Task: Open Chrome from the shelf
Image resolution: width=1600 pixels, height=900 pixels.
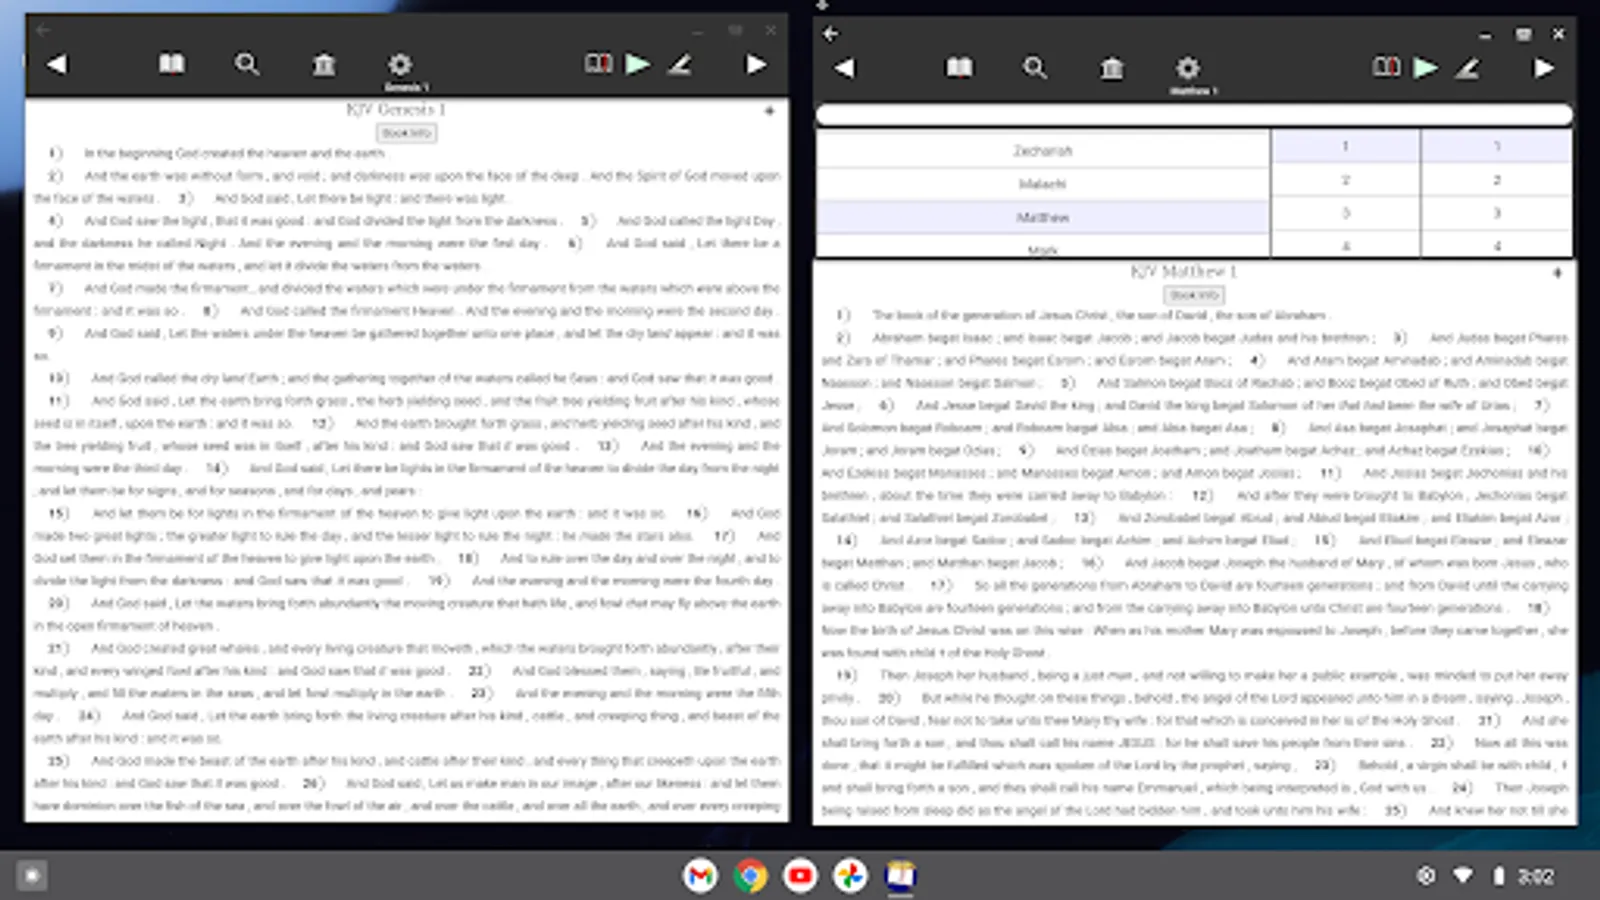Action: [x=750, y=876]
